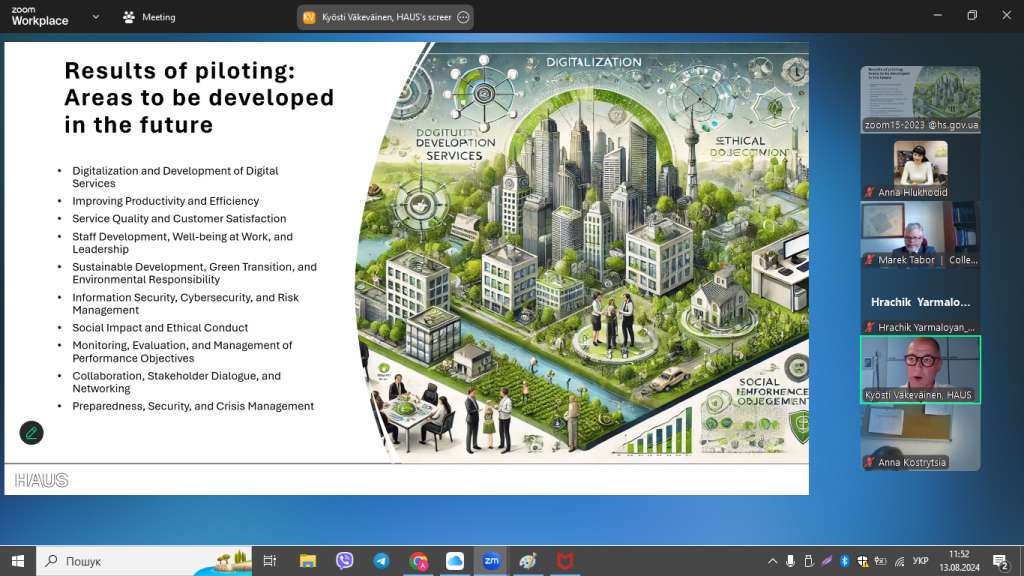Select Marek Tabor's video thumbnail
The height and width of the screenshot is (576, 1024).
pos(920,234)
